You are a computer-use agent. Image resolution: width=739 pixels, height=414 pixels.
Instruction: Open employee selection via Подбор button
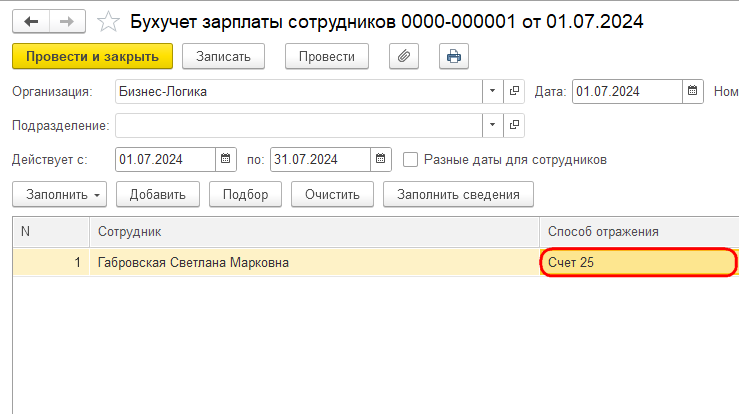[246, 194]
